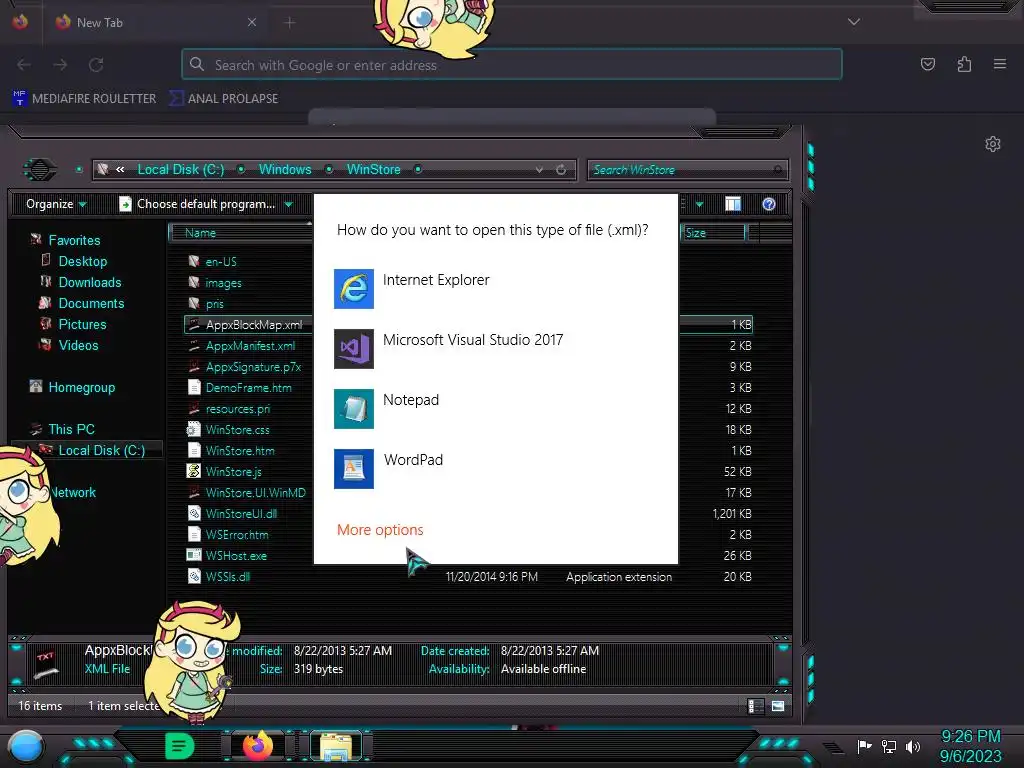The width and height of the screenshot is (1024, 768).
Task: Select the en-US folder
Action: click(221, 261)
